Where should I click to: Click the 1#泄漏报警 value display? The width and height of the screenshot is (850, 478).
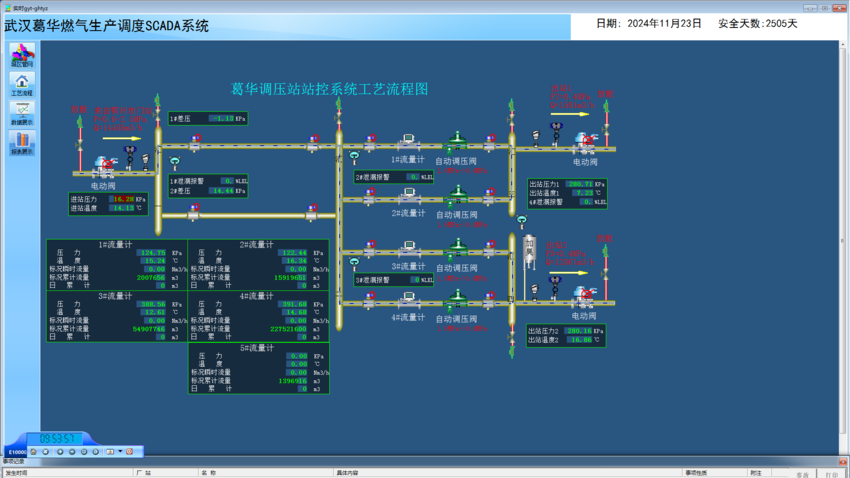pos(226,181)
